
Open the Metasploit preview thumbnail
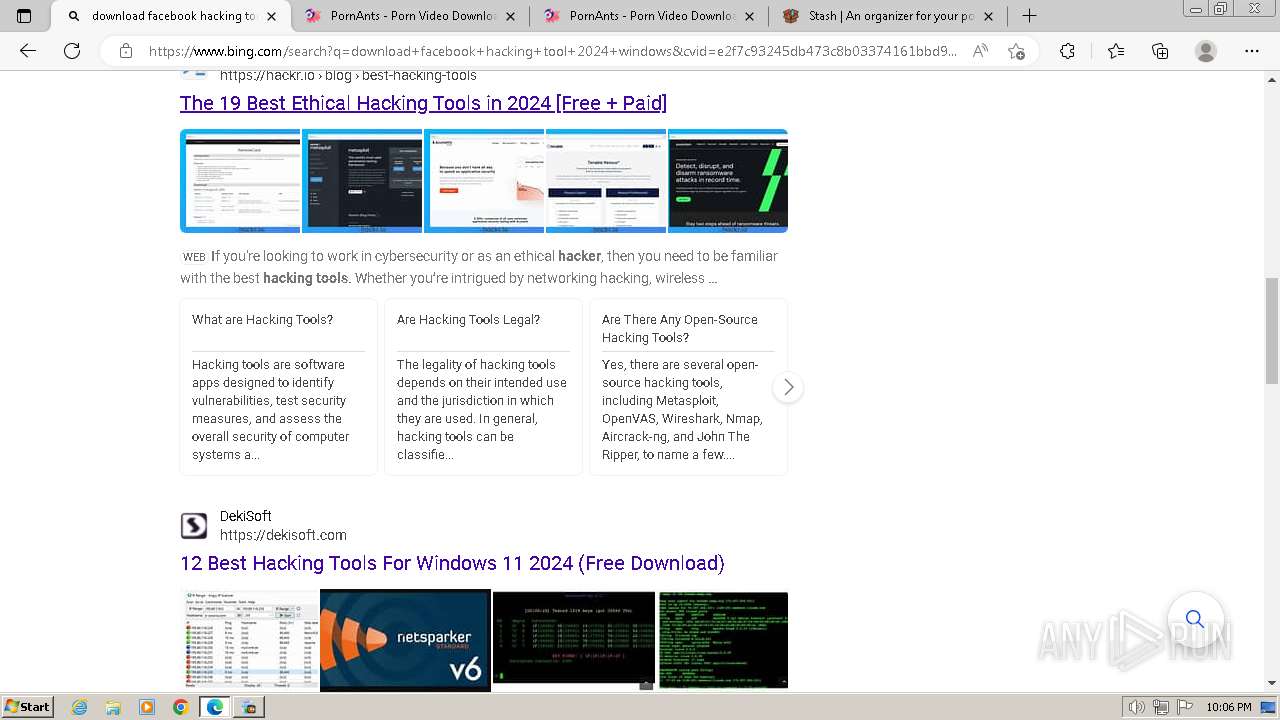coord(362,181)
